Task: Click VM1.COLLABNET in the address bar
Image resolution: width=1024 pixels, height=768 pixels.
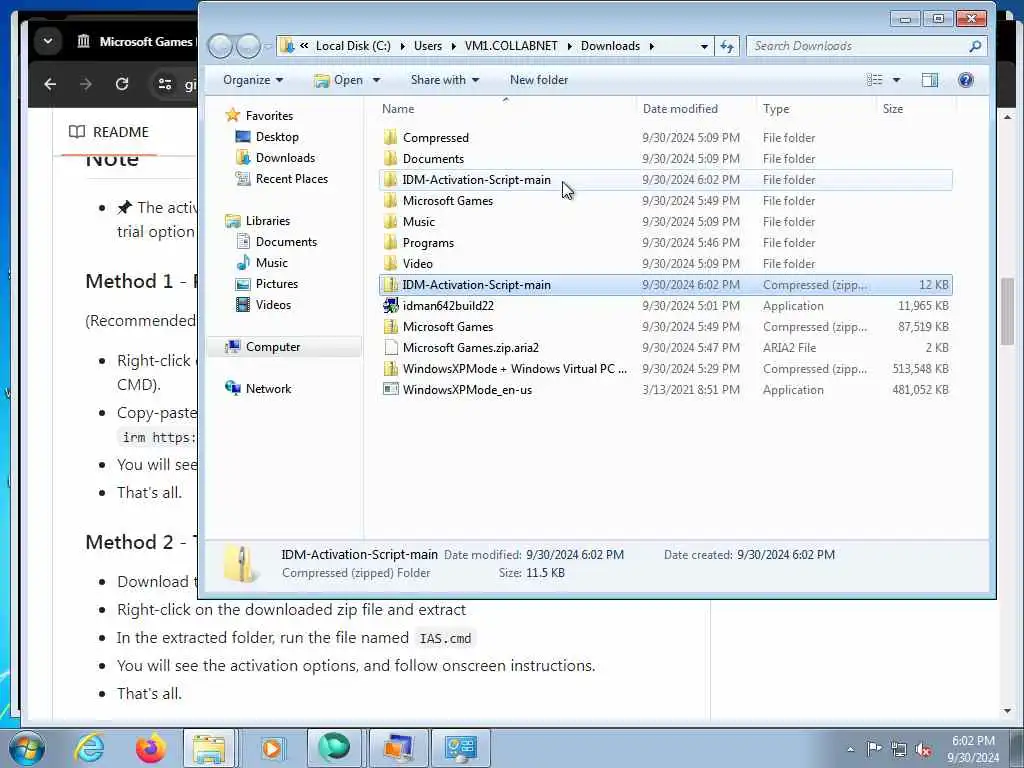Action: coord(511,46)
